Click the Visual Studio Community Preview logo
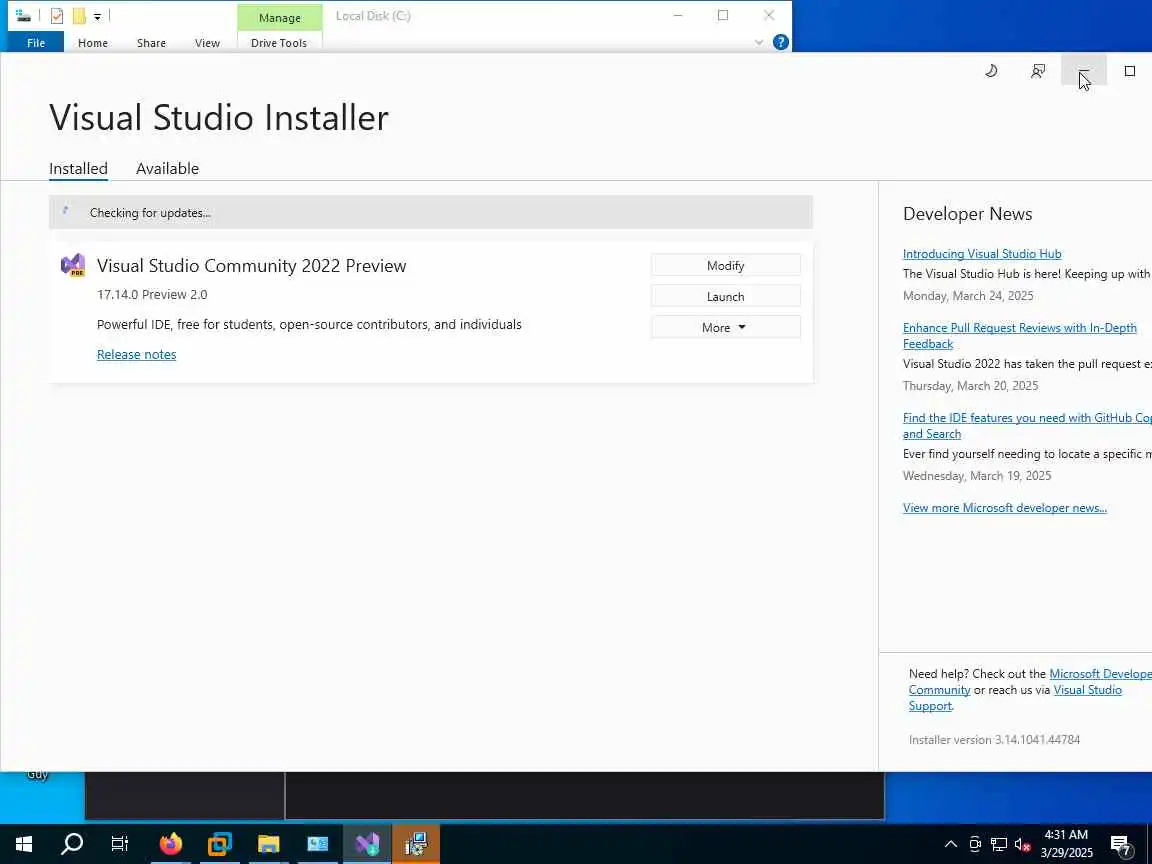The image size is (1152, 864). click(73, 265)
